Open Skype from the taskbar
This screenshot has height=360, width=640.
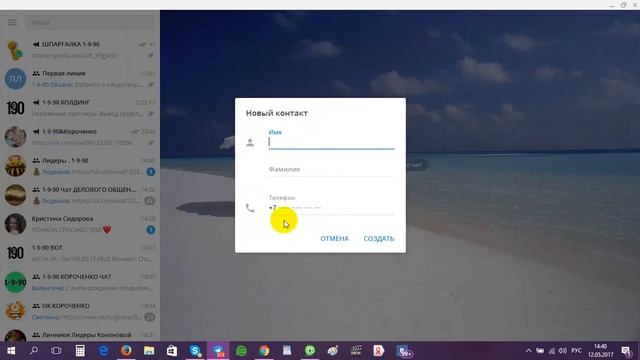tap(195, 351)
